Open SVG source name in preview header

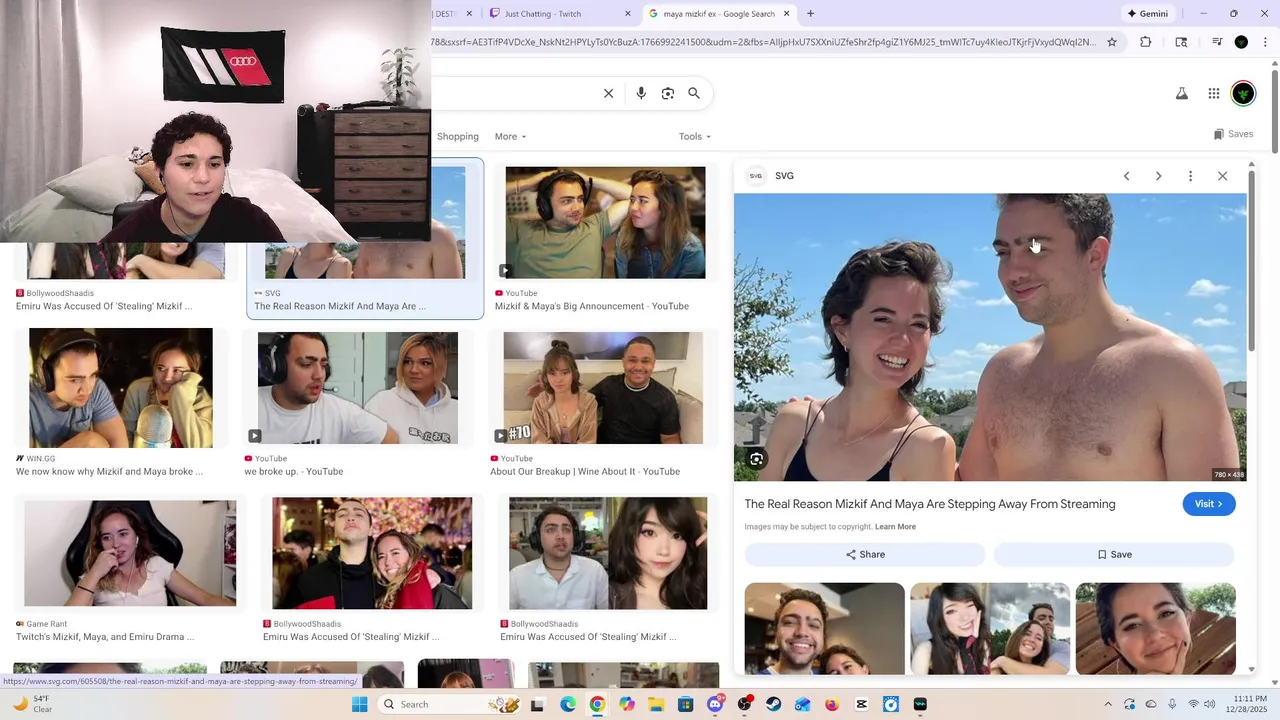coord(784,176)
